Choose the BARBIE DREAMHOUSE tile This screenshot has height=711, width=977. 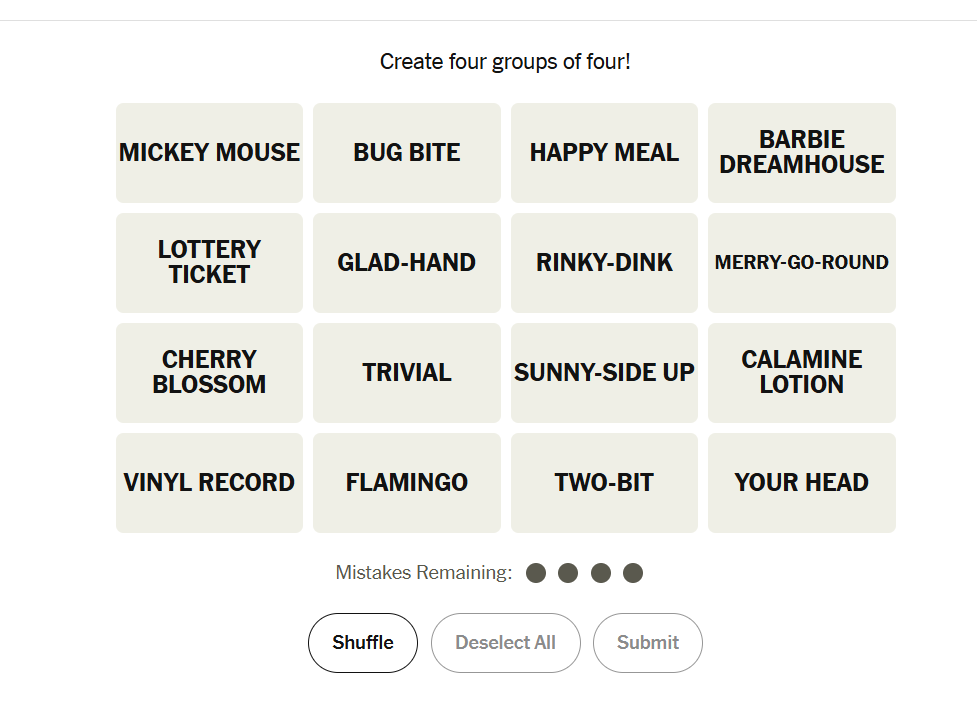coord(801,153)
